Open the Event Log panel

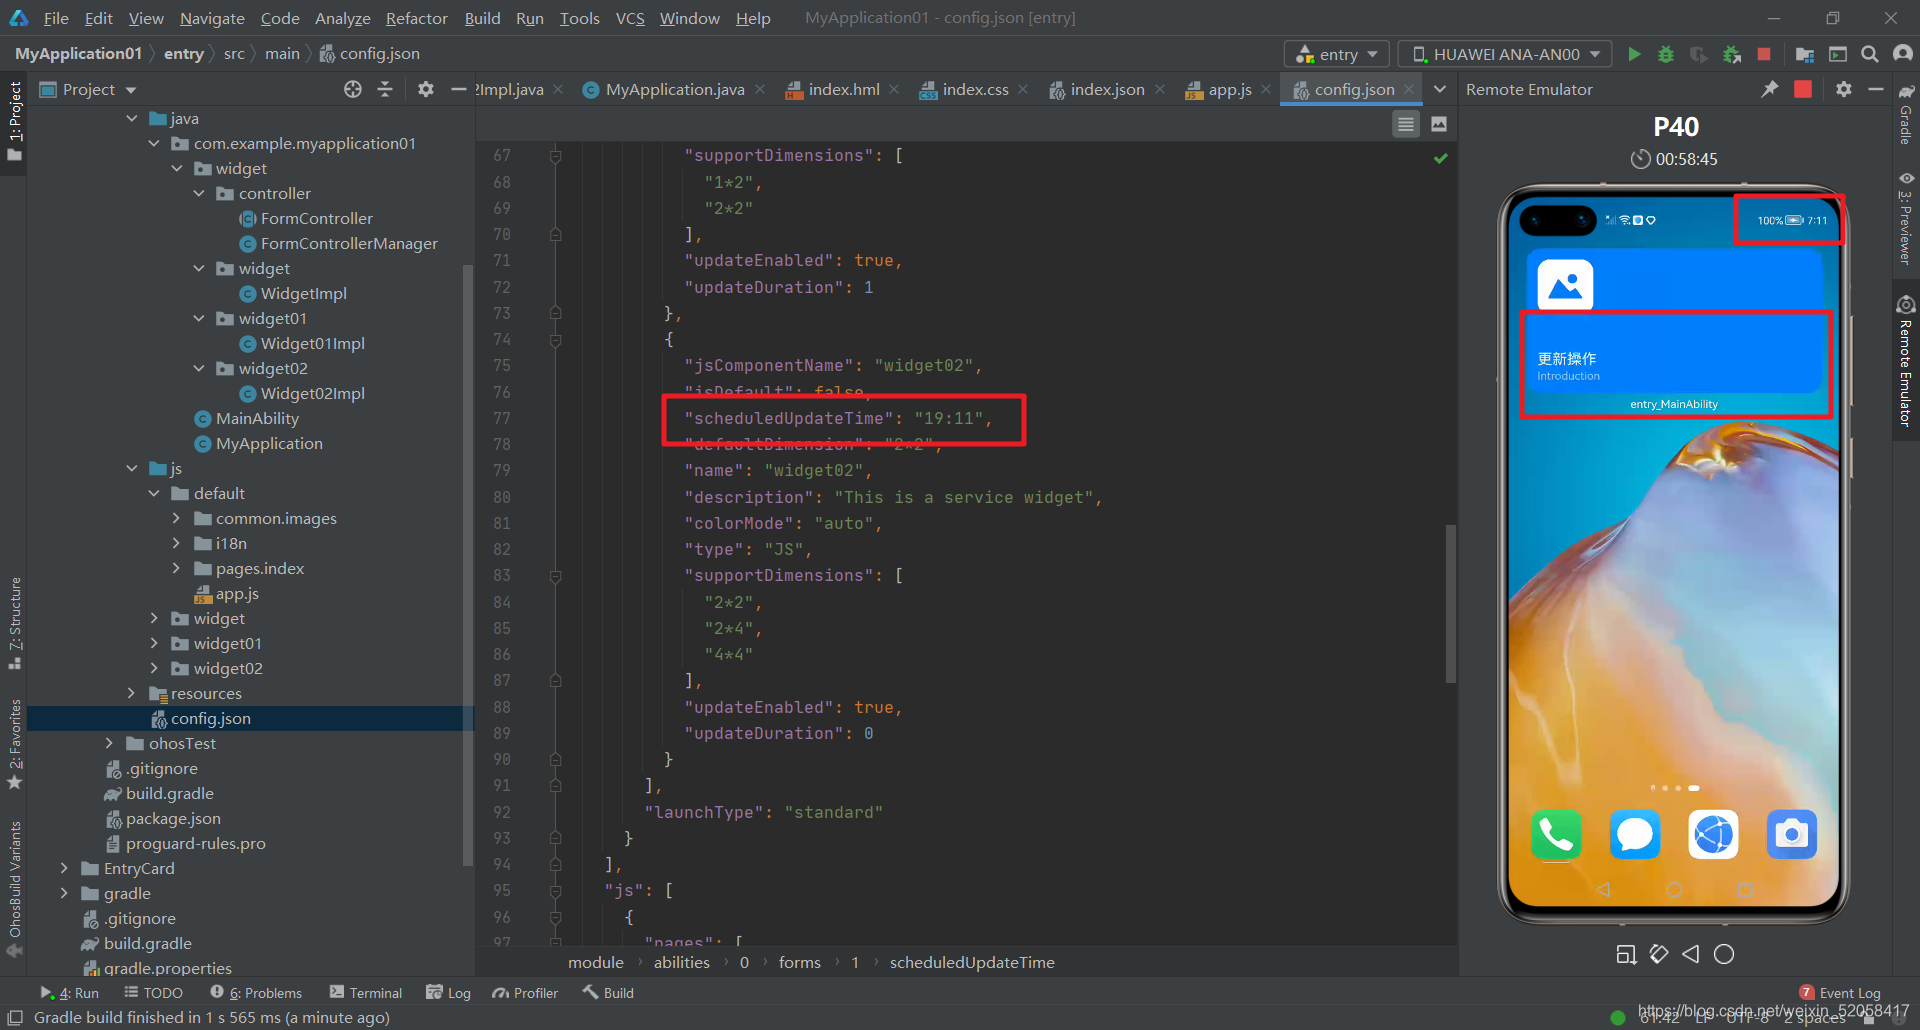click(x=1840, y=993)
